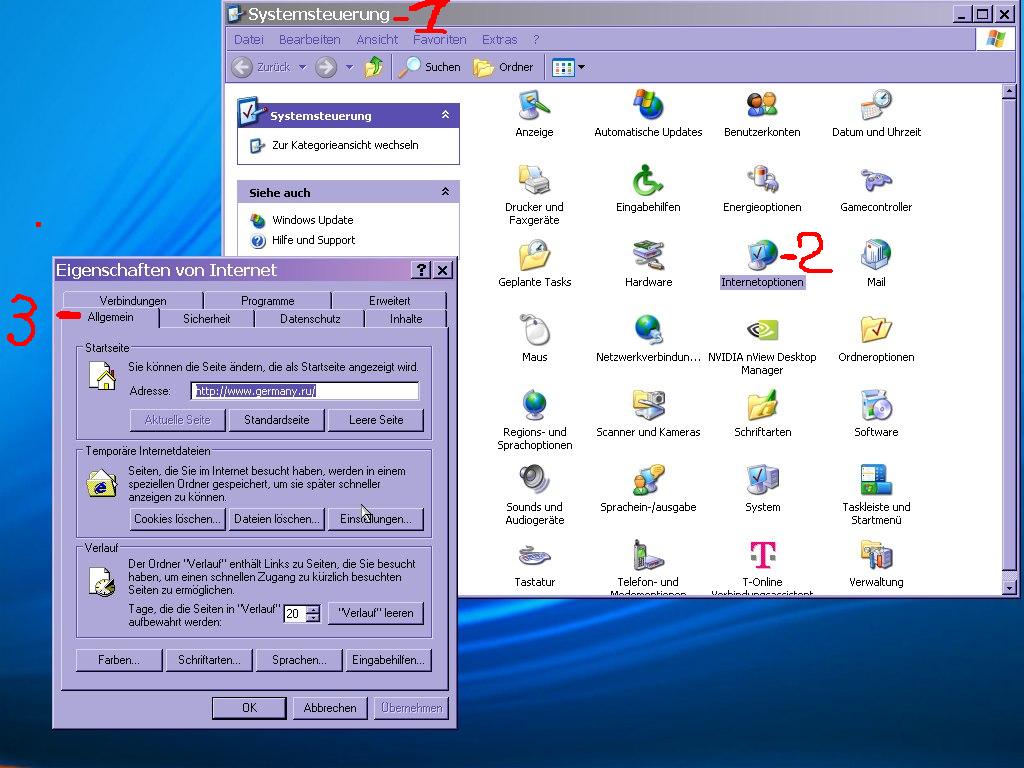Viewport: 1024px width, 768px height.
Task: Switch to the Verbindungen tab
Action: coord(133,300)
